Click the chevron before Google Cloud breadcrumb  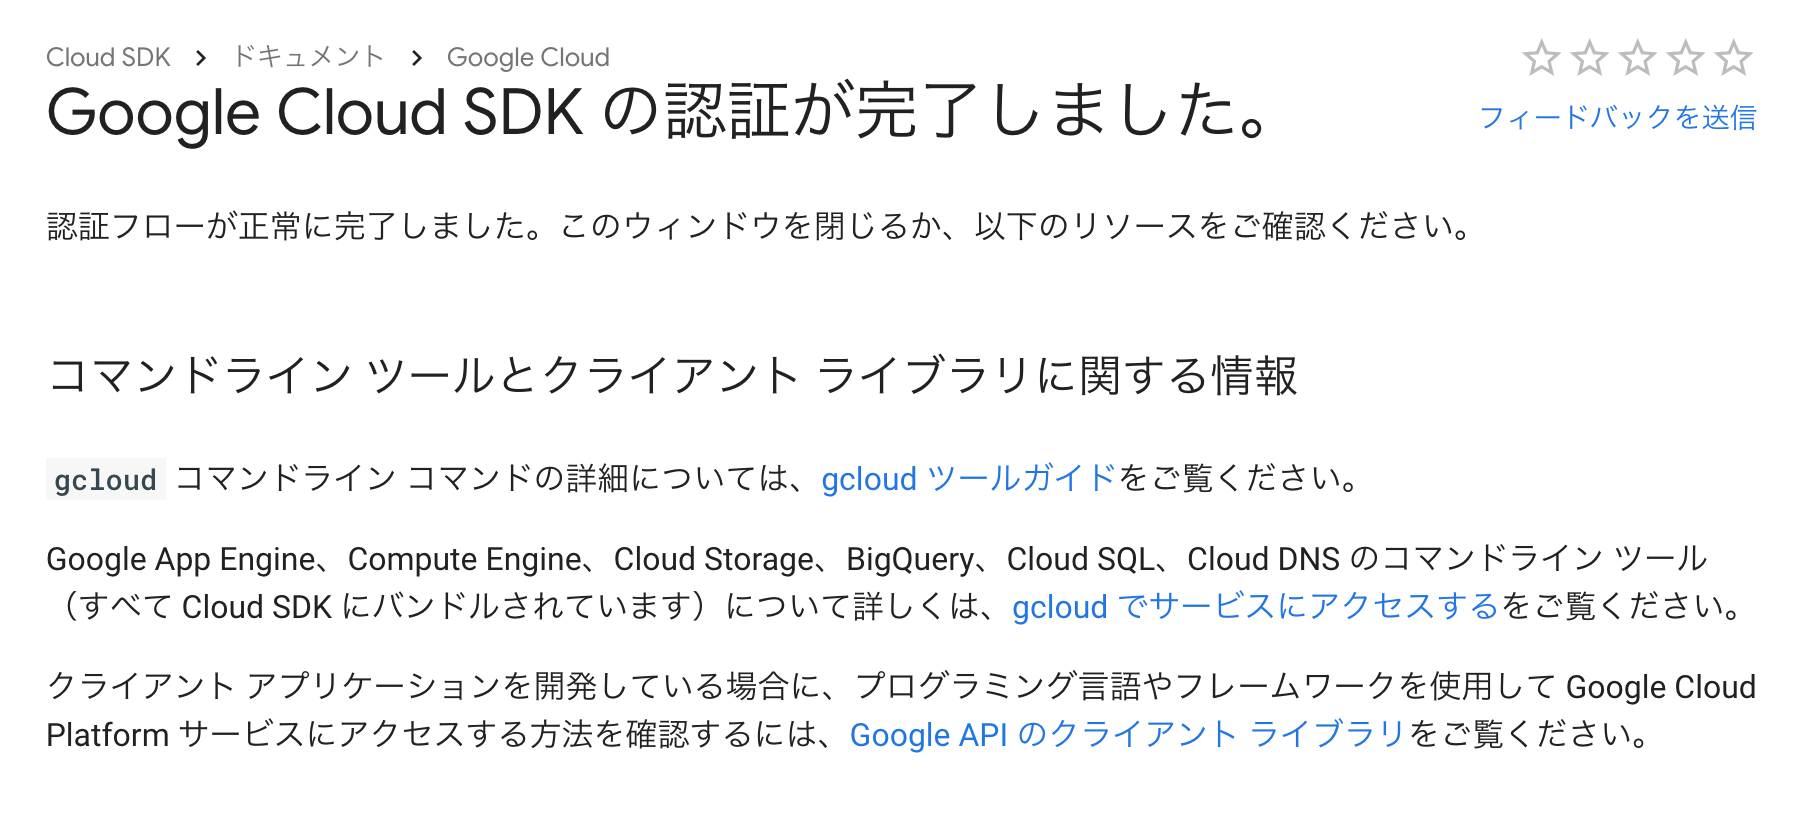(x=417, y=58)
